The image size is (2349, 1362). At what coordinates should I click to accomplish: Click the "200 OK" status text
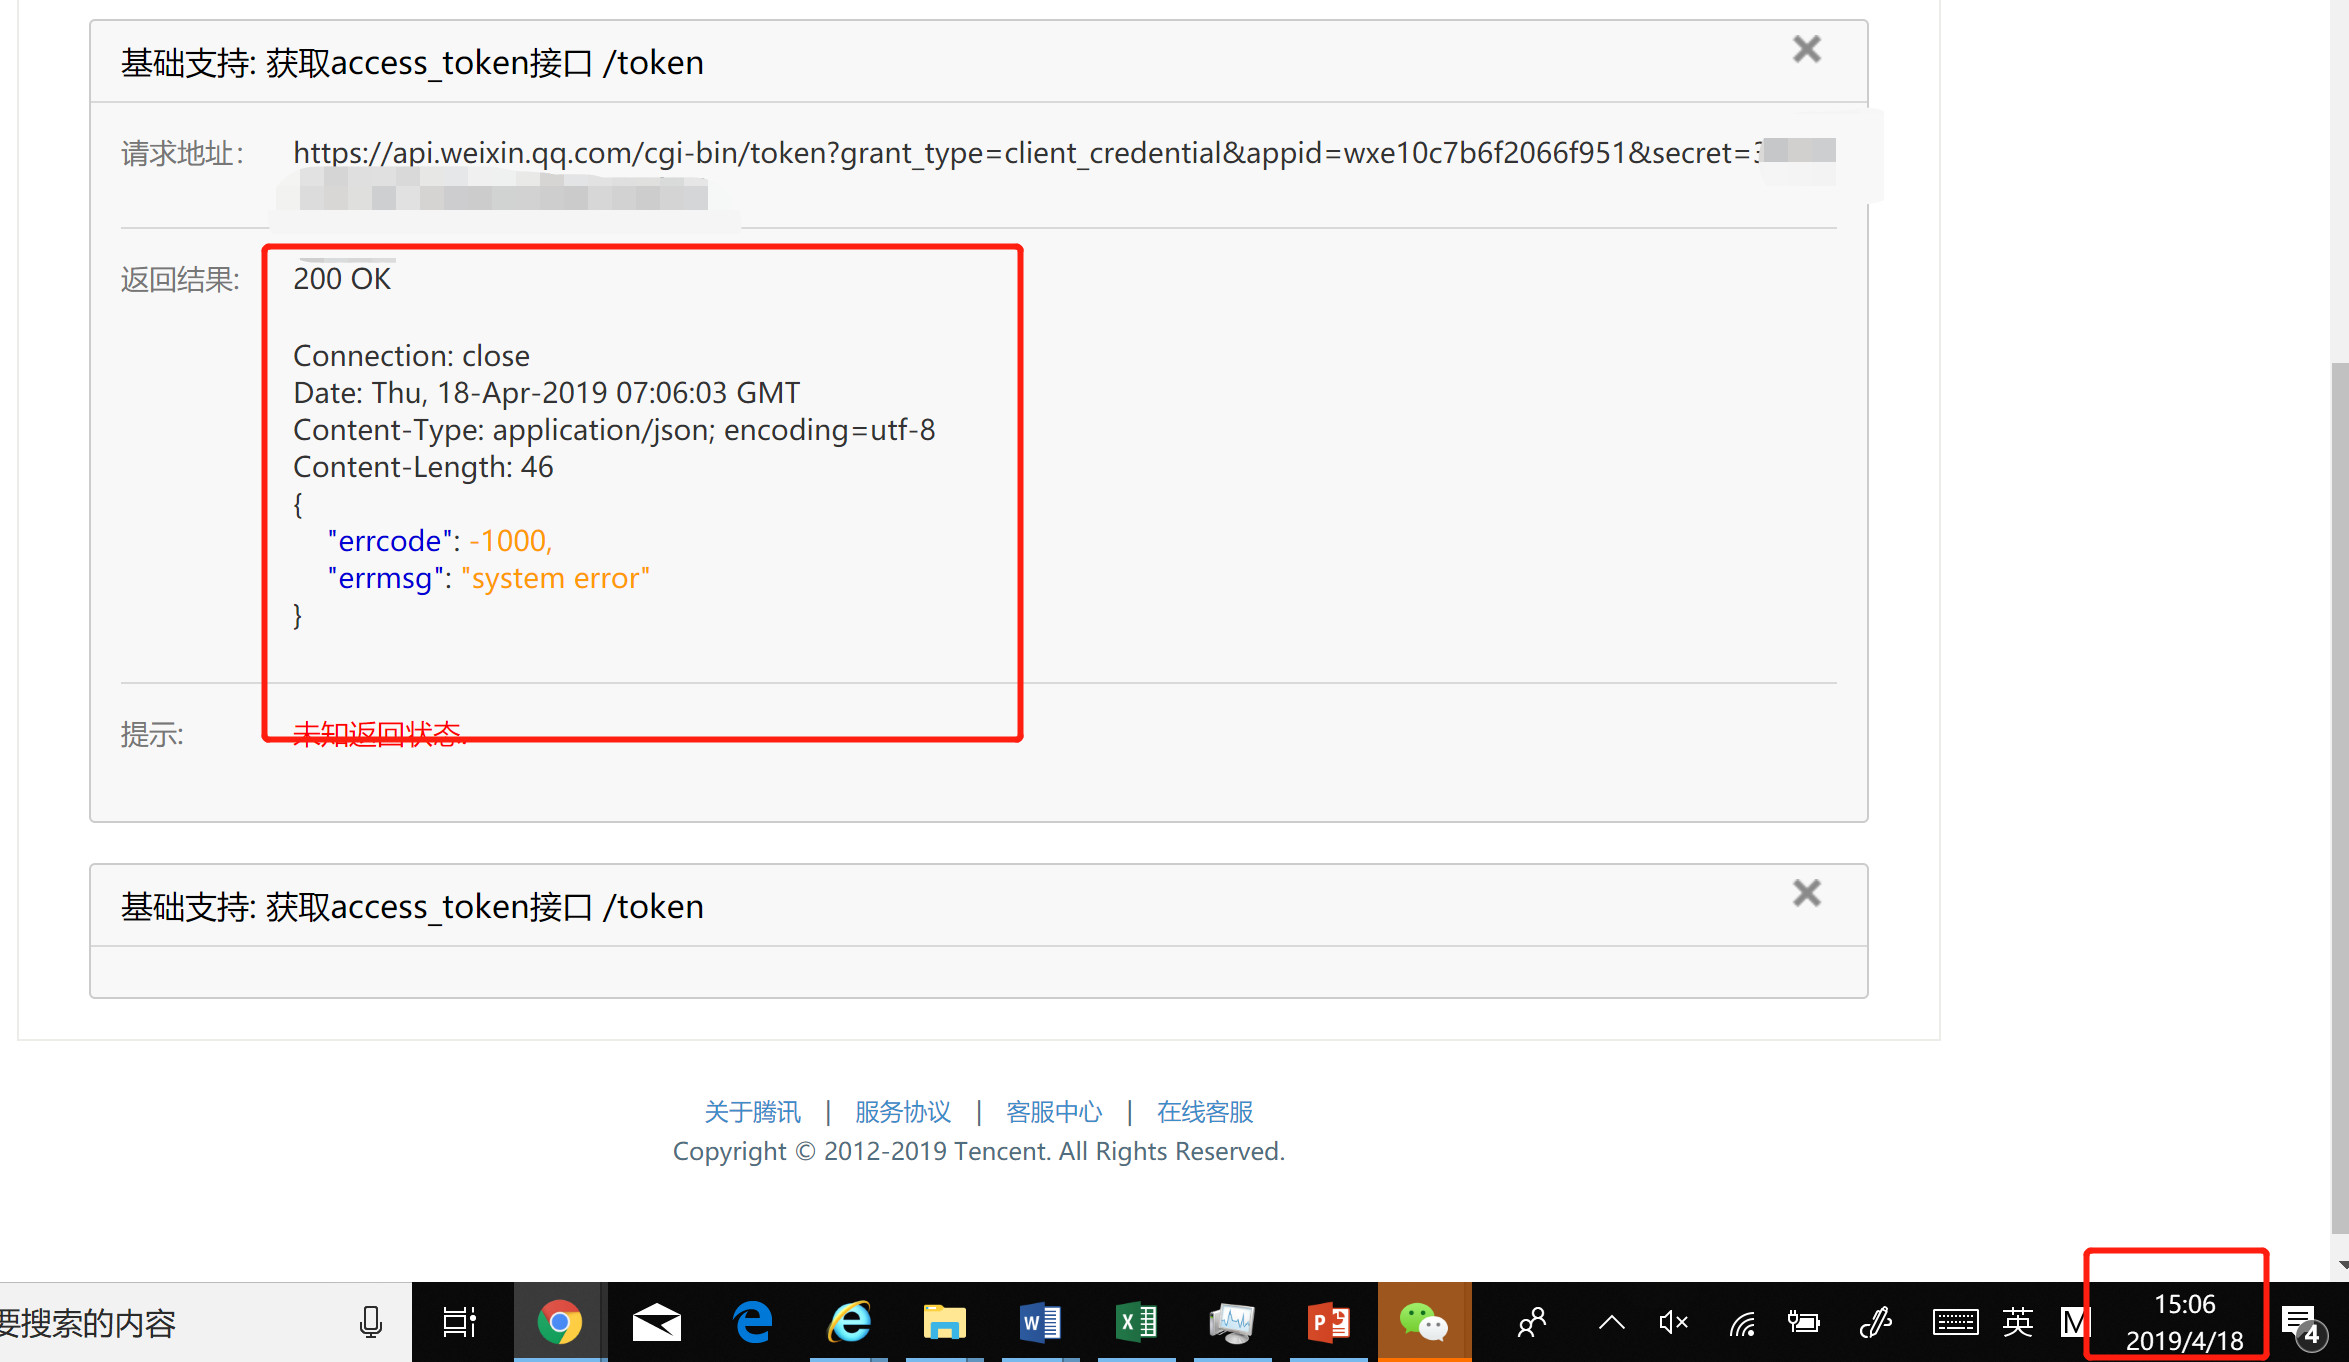pos(342,279)
